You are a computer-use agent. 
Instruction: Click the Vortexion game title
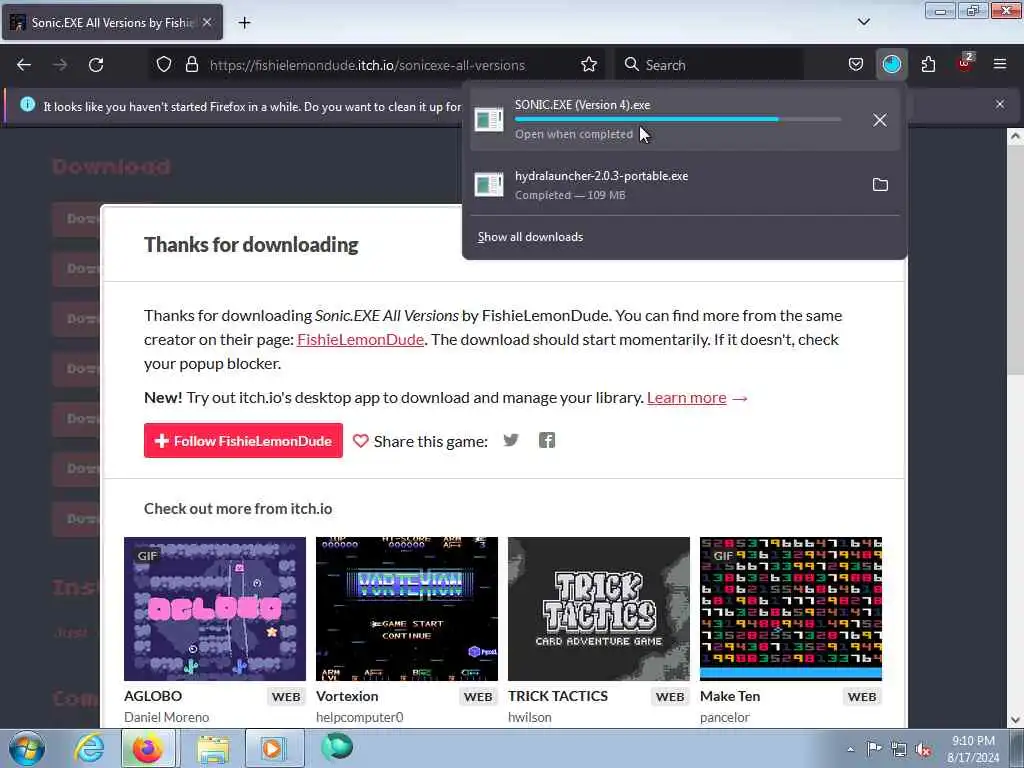pos(347,696)
